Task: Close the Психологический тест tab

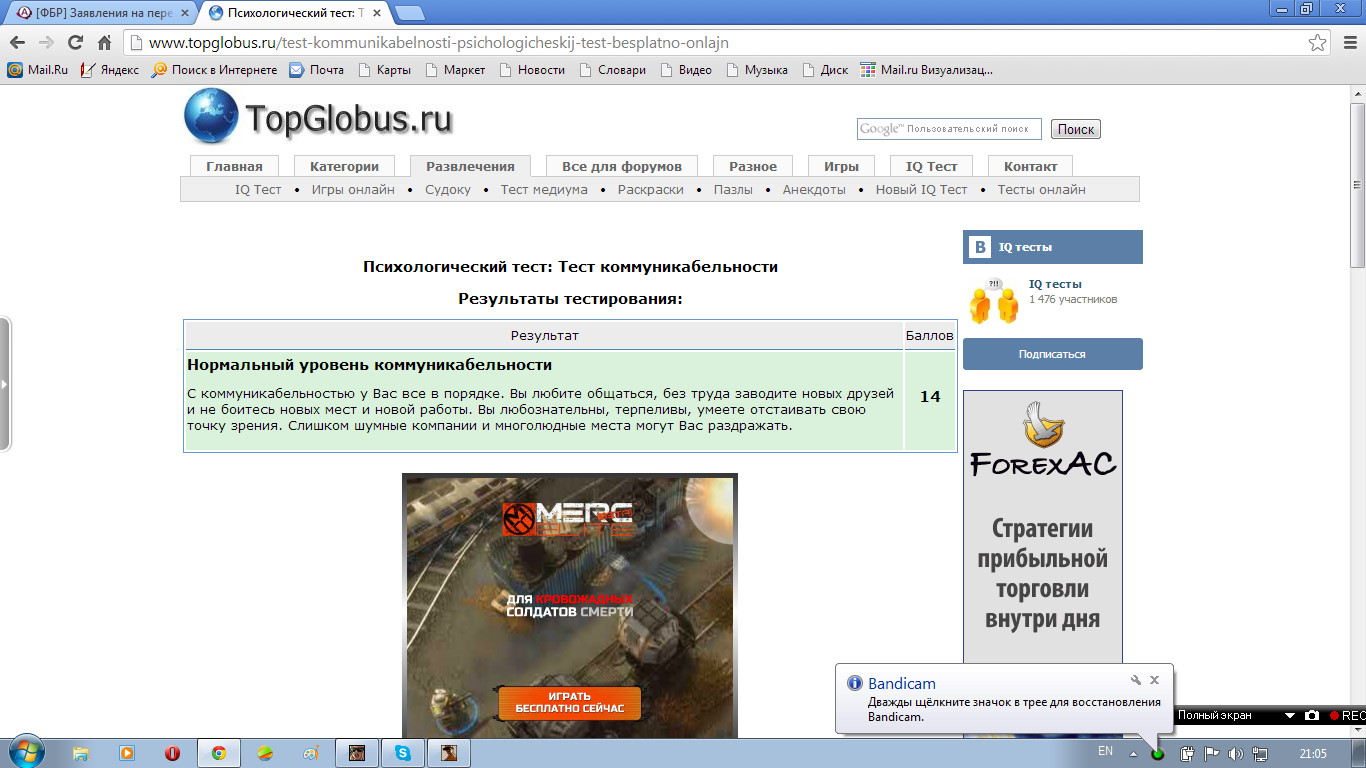Action: coord(377,13)
